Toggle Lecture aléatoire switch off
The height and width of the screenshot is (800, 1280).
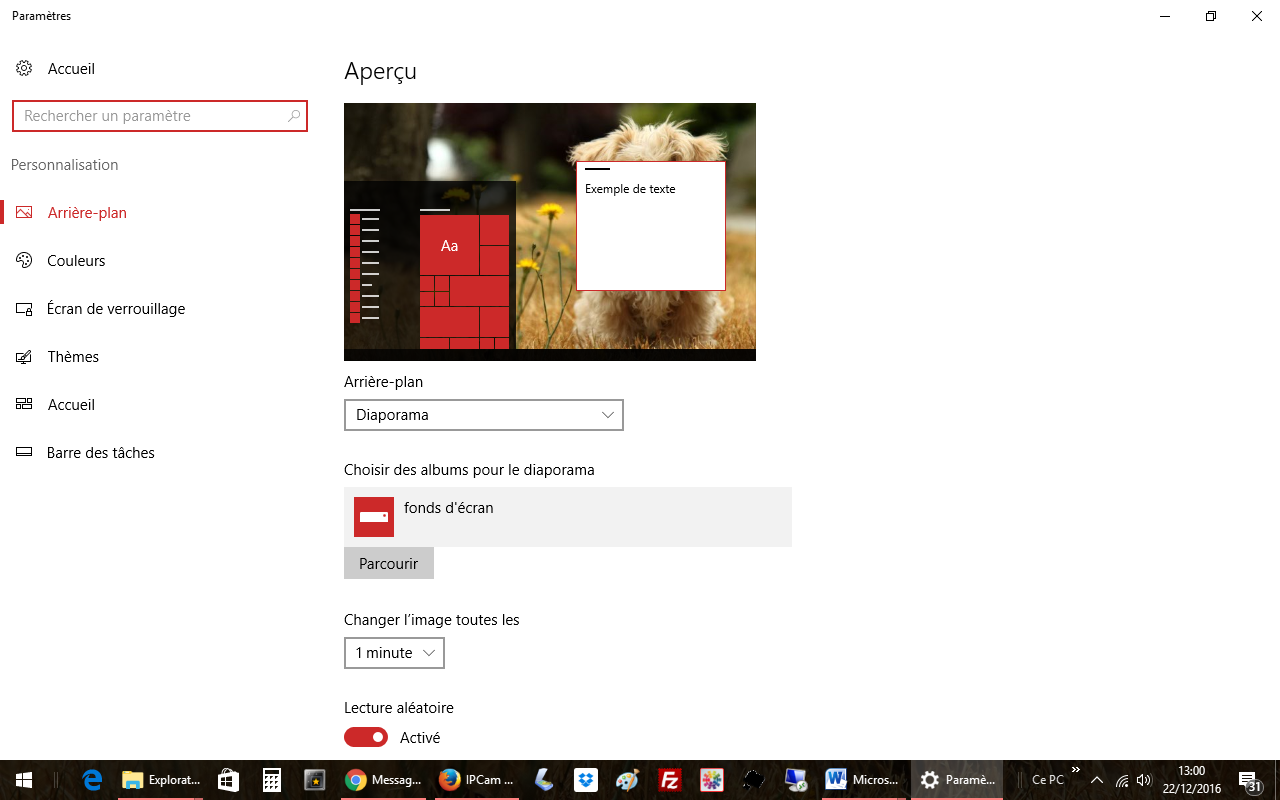click(366, 737)
